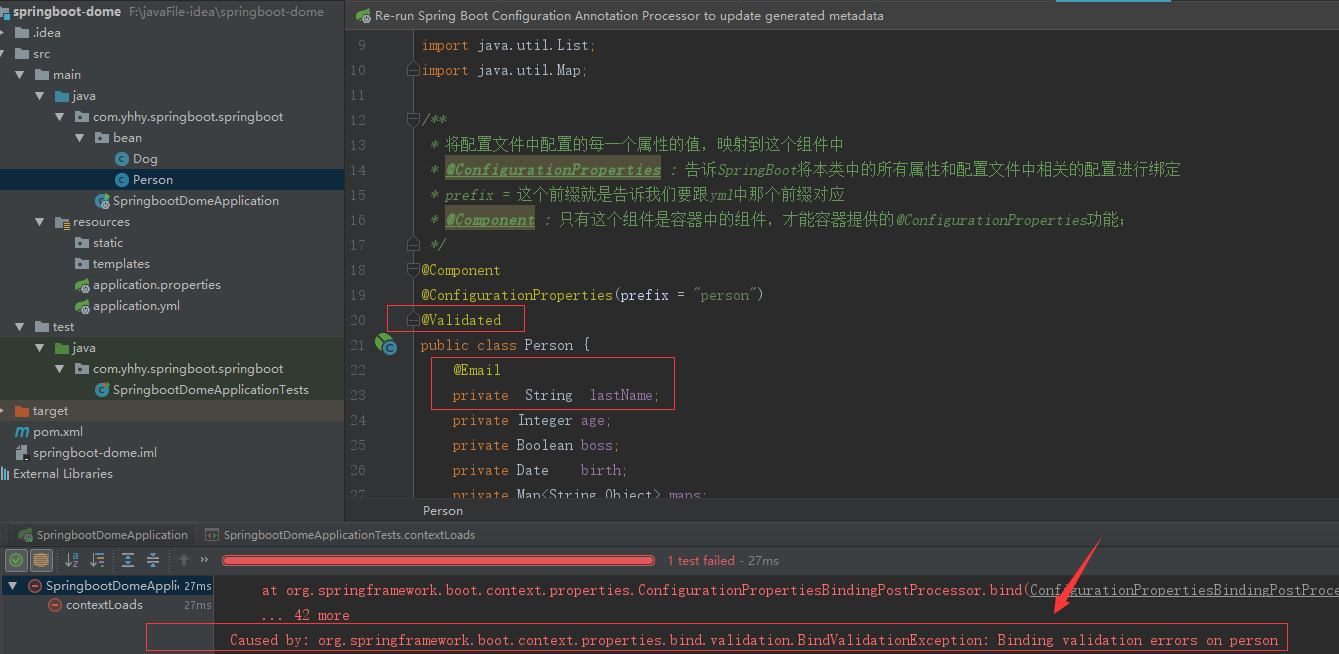The image size is (1339, 654).
Task: Sort tests by duration
Action: coord(96,560)
